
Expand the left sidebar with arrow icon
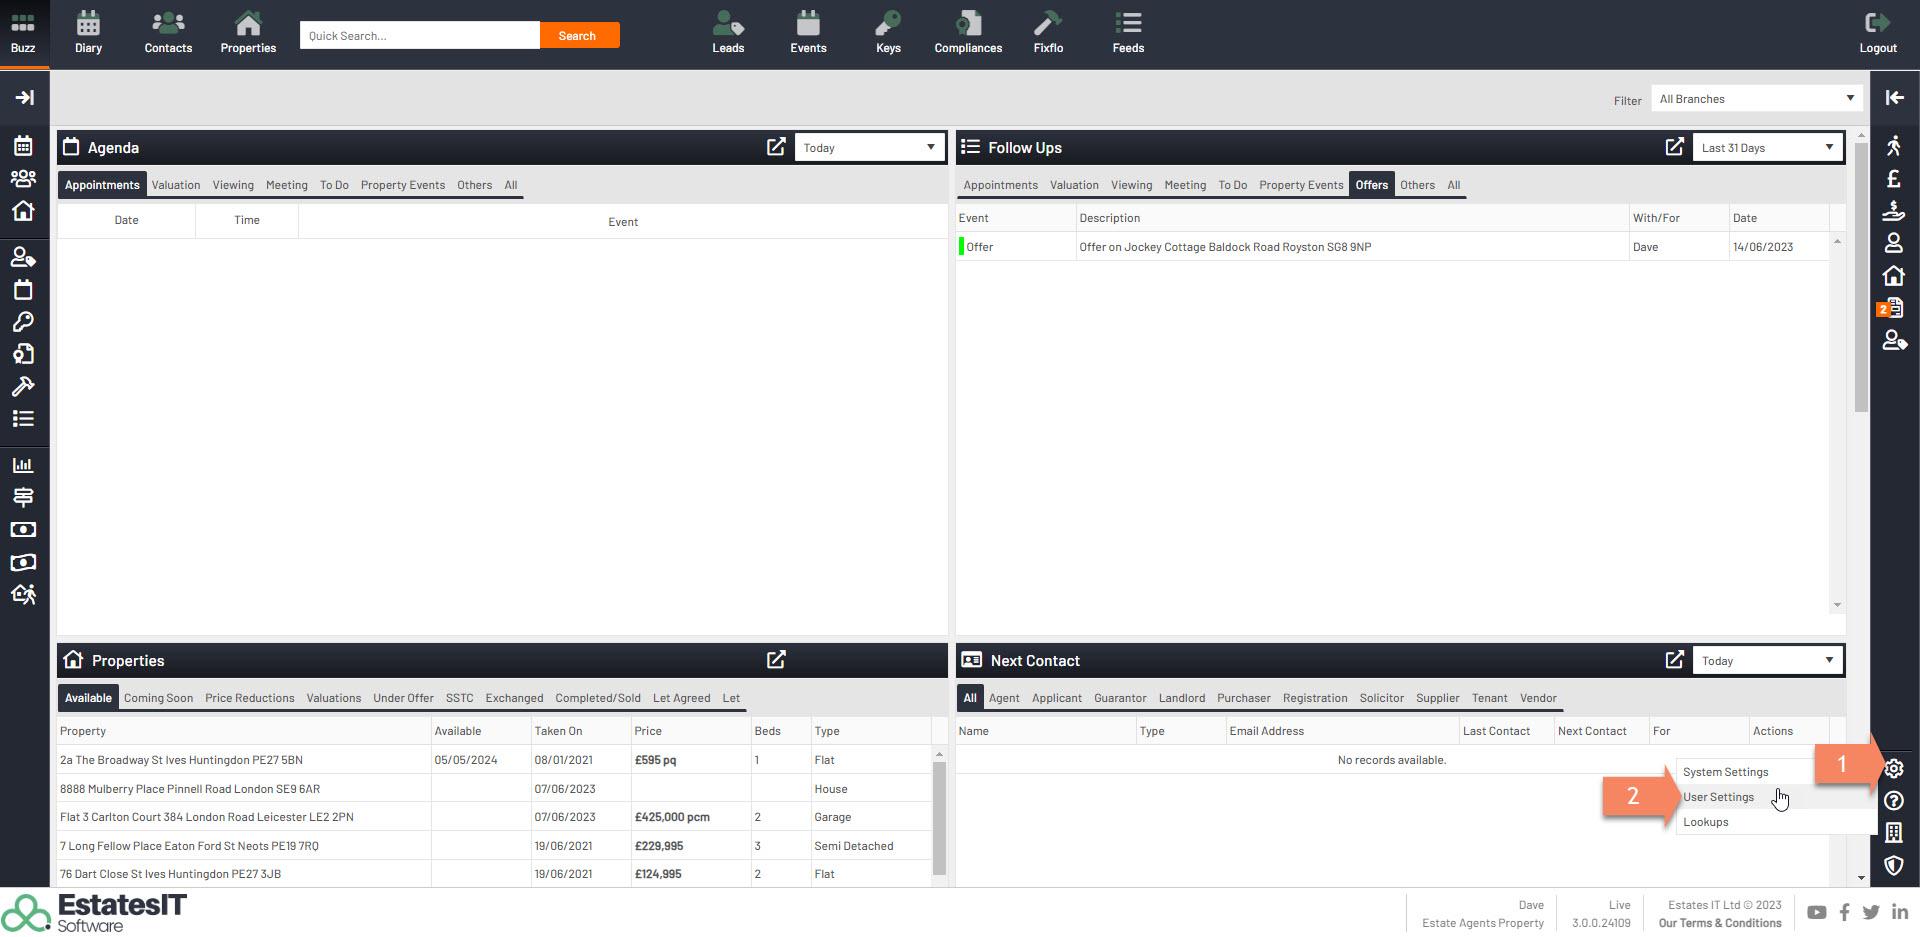point(24,97)
